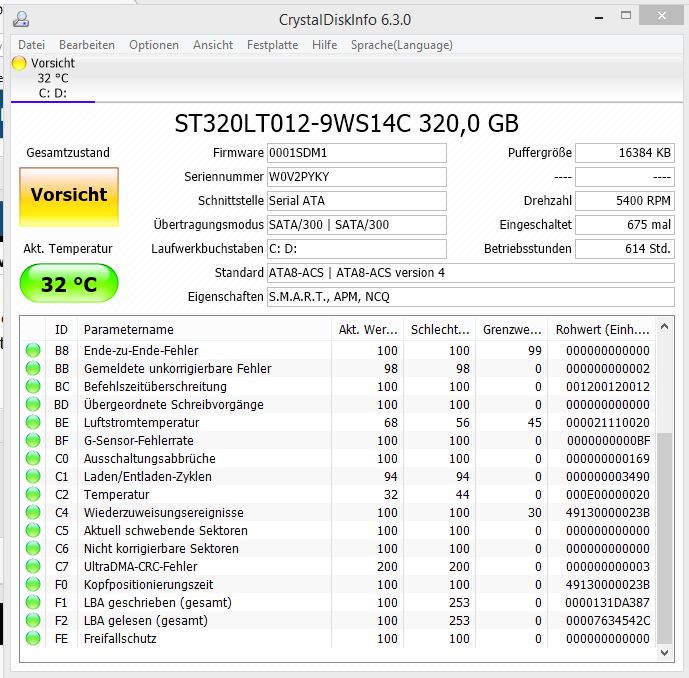Close the CrystalDiskInfo window
The height and width of the screenshot is (678, 689).
click(662, 16)
